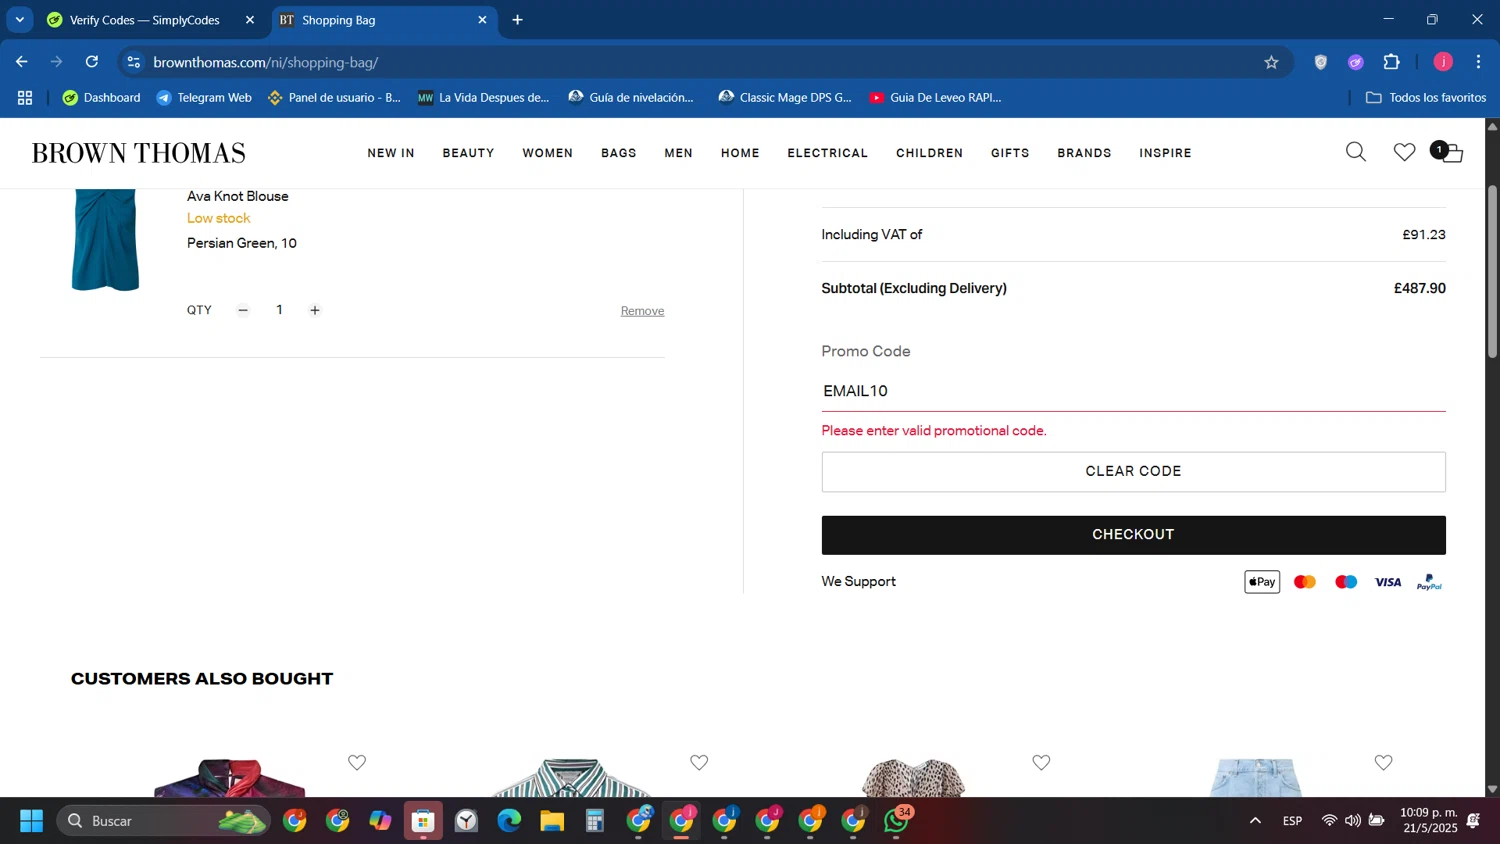Click the browser address bar URL

[265, 62]
